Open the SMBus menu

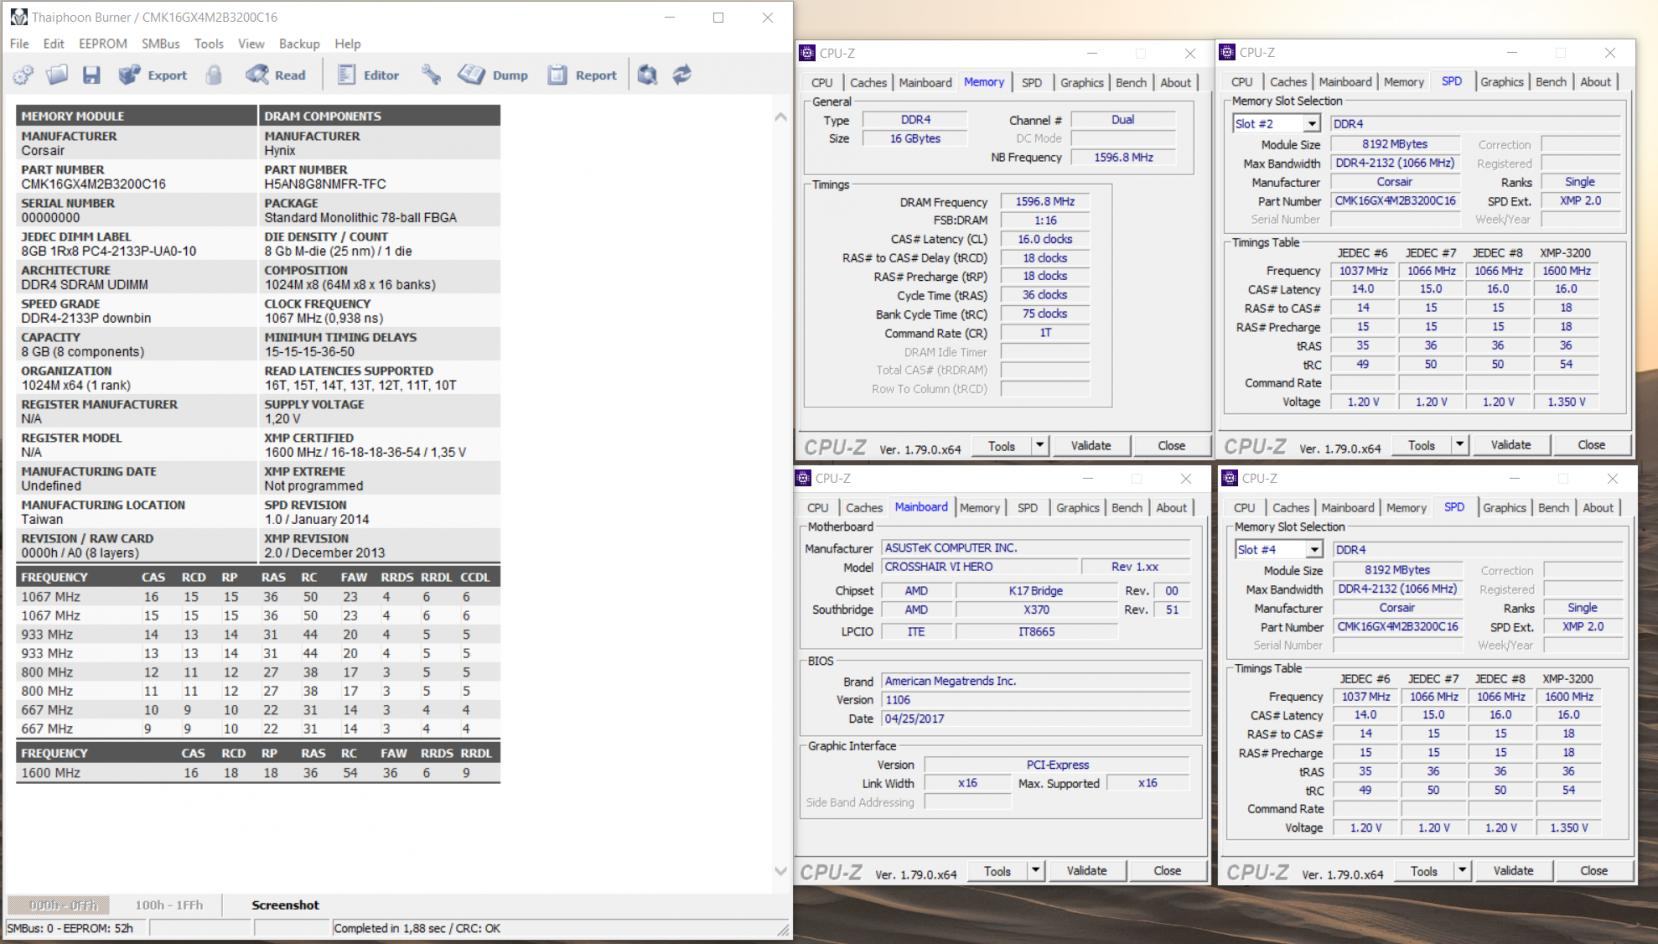[x=161, y=44]
